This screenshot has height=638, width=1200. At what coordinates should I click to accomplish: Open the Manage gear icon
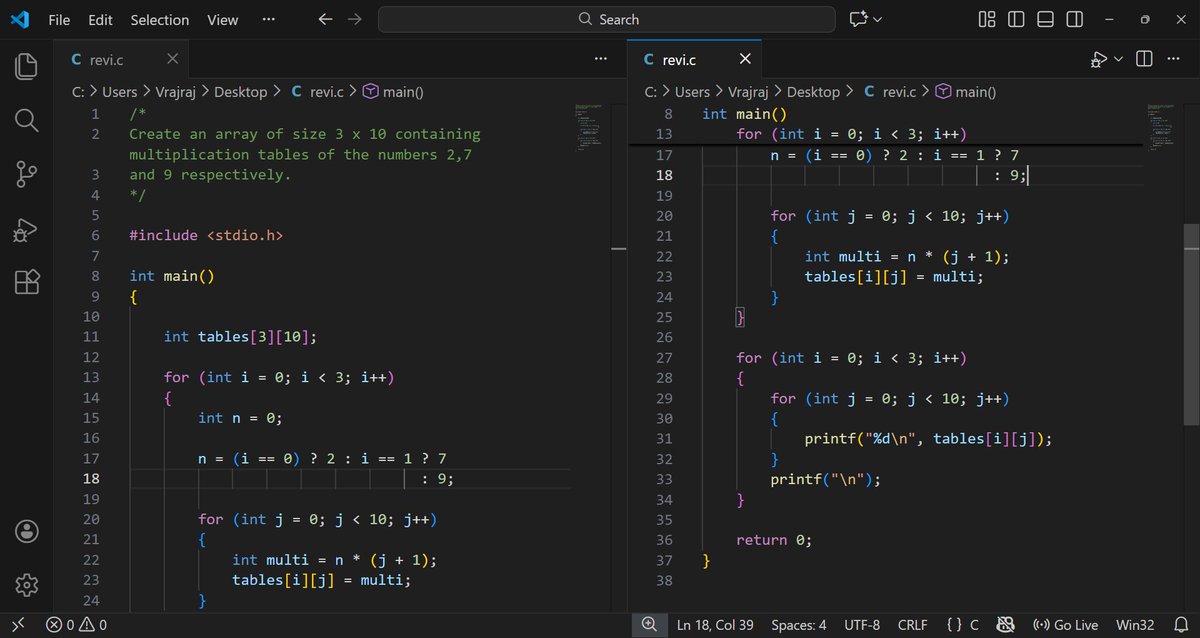[x=27, y=584]
